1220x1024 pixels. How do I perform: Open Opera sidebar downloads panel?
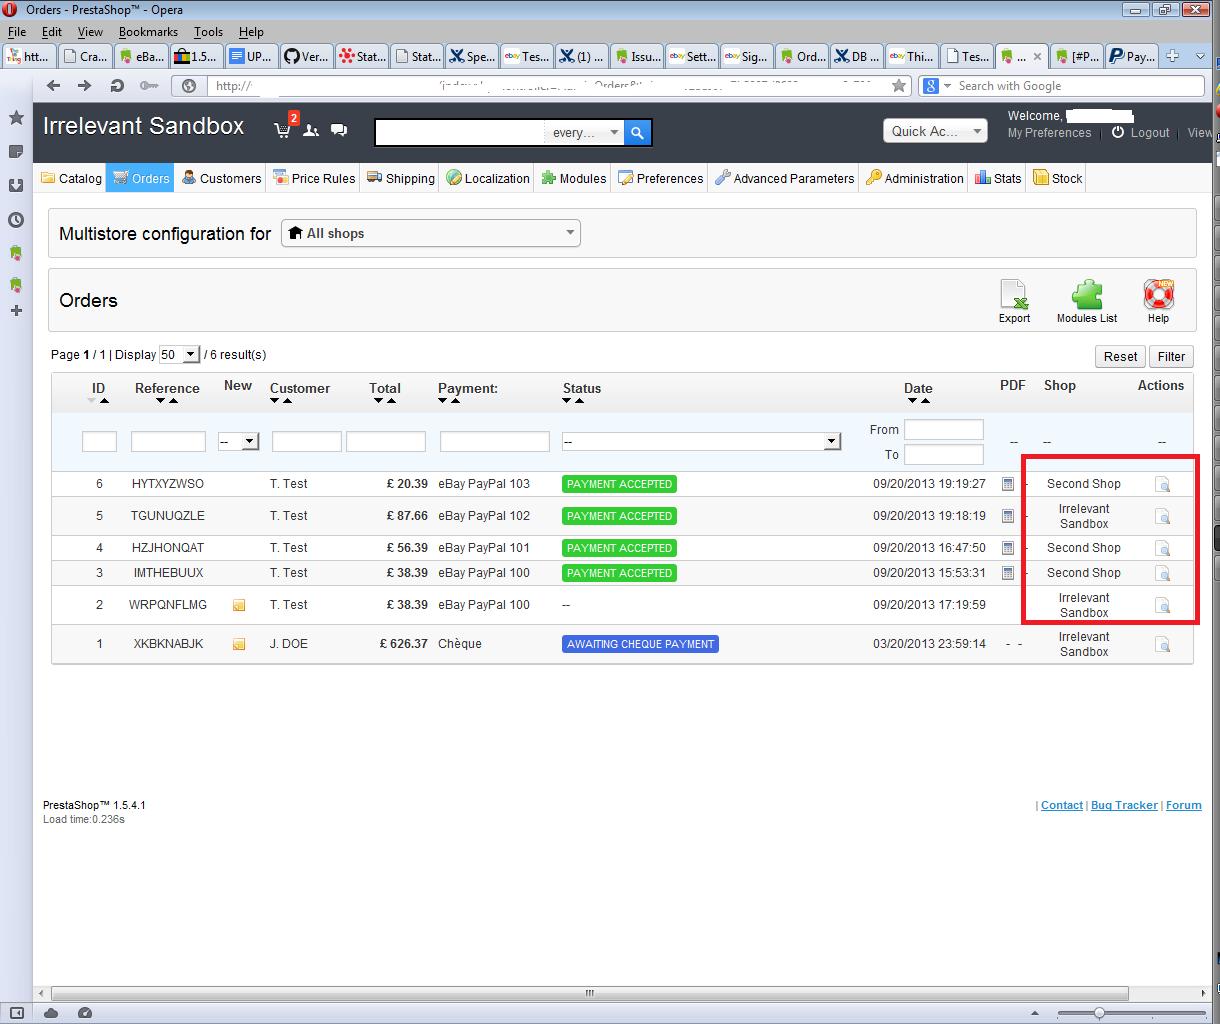click(x=16, y=186)
